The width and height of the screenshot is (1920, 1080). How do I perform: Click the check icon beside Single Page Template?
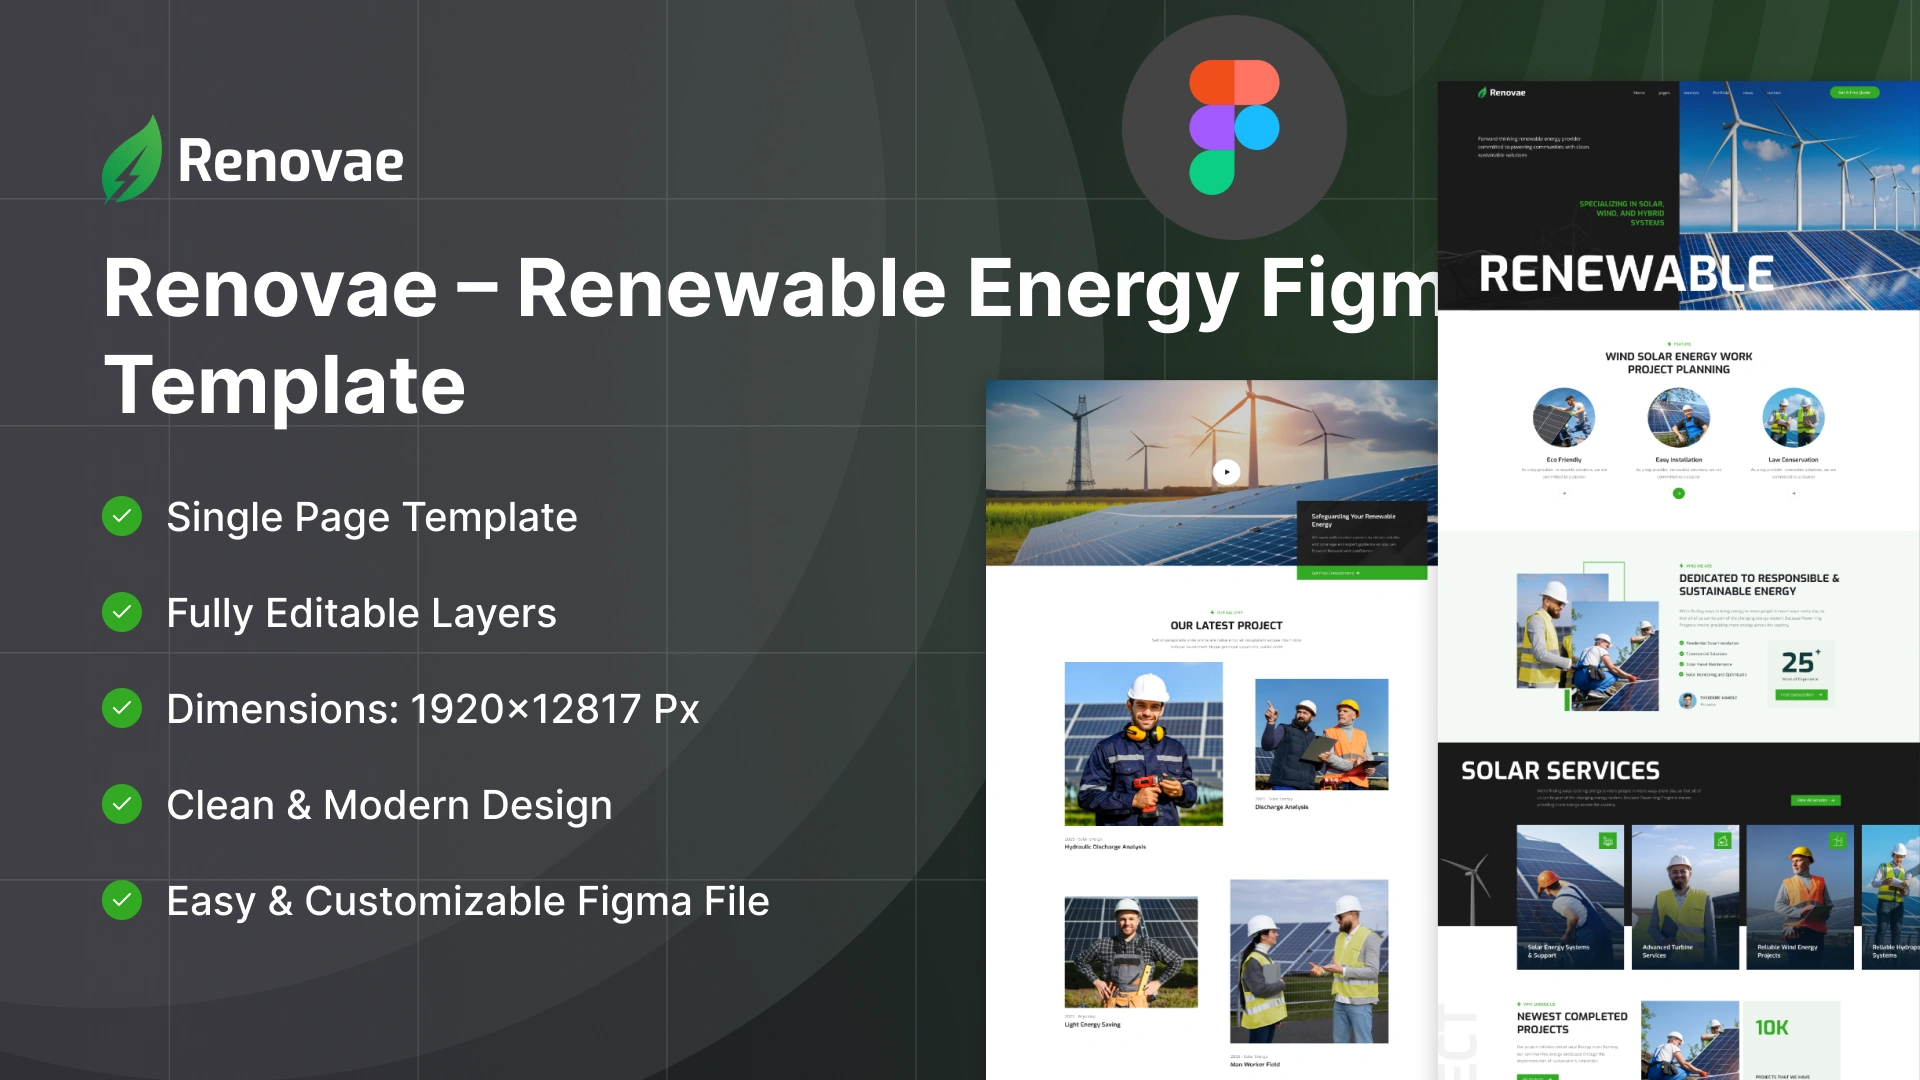[122, 517]
